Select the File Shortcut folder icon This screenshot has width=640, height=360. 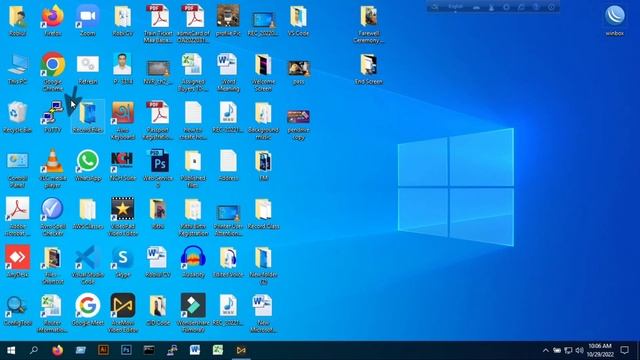(x=53, y=264)
